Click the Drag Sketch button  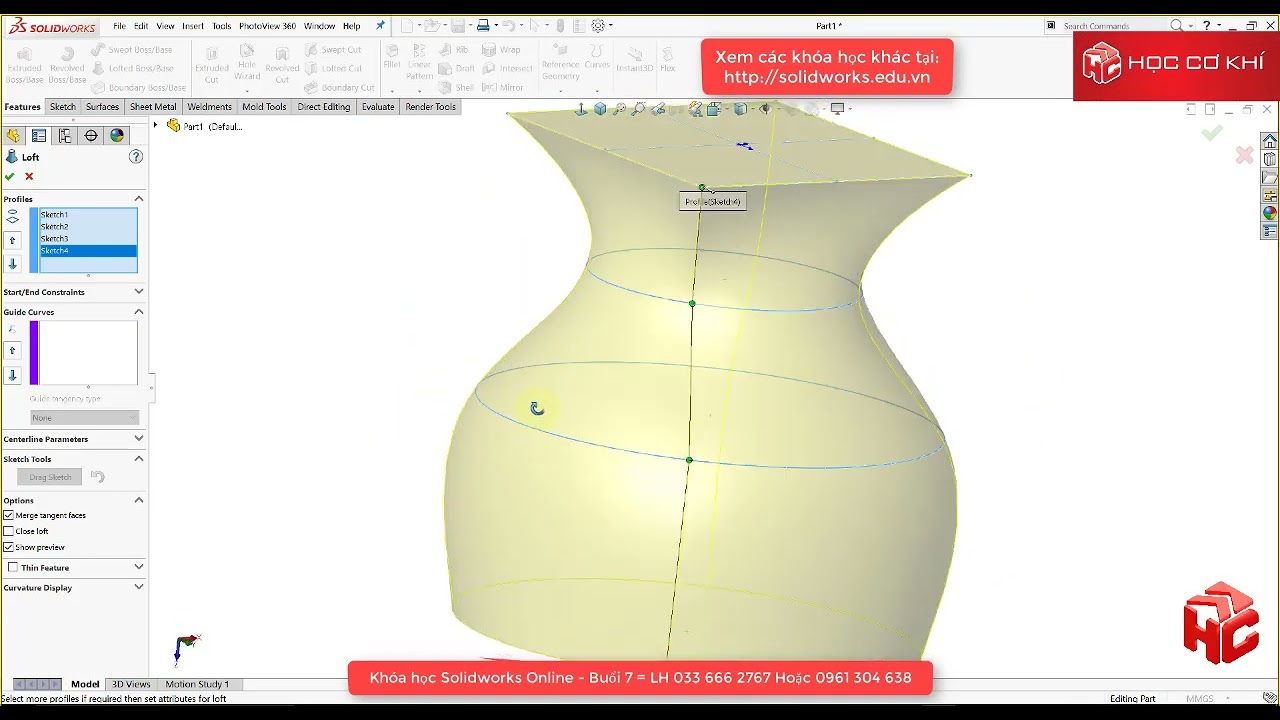[x=50, y=477]
